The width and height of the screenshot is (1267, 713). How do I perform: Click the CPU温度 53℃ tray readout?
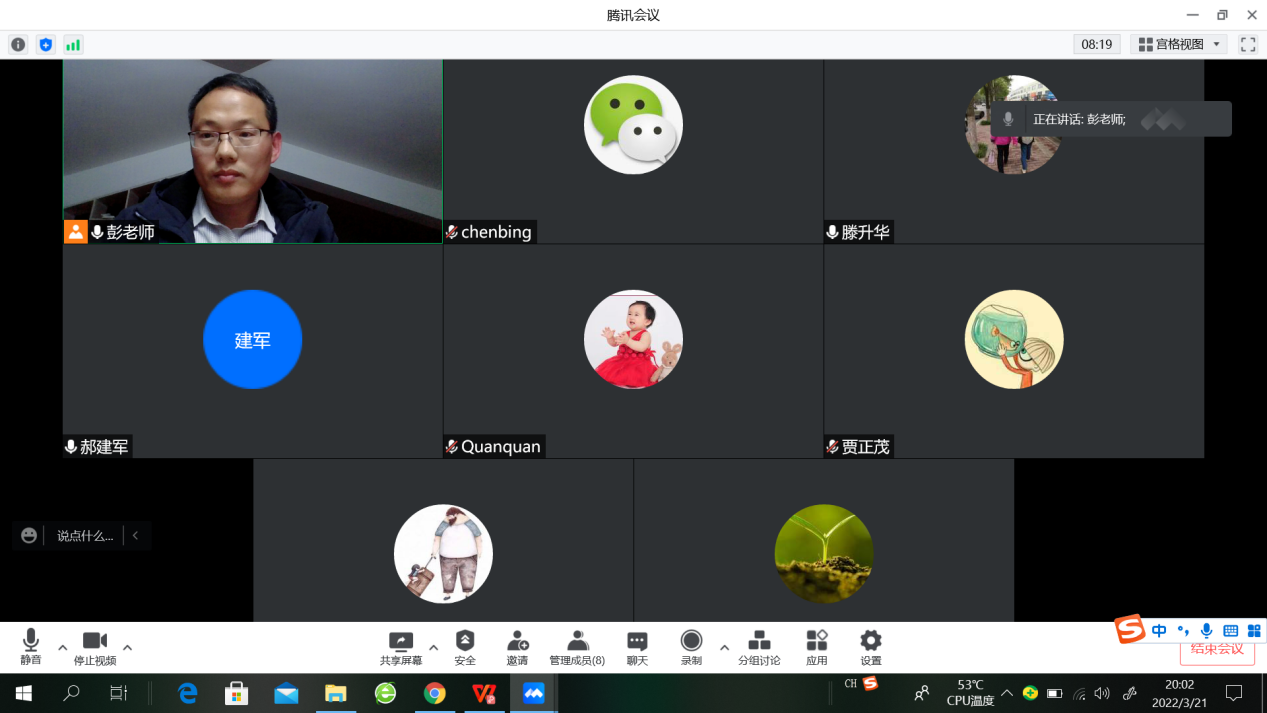point(970,693)
